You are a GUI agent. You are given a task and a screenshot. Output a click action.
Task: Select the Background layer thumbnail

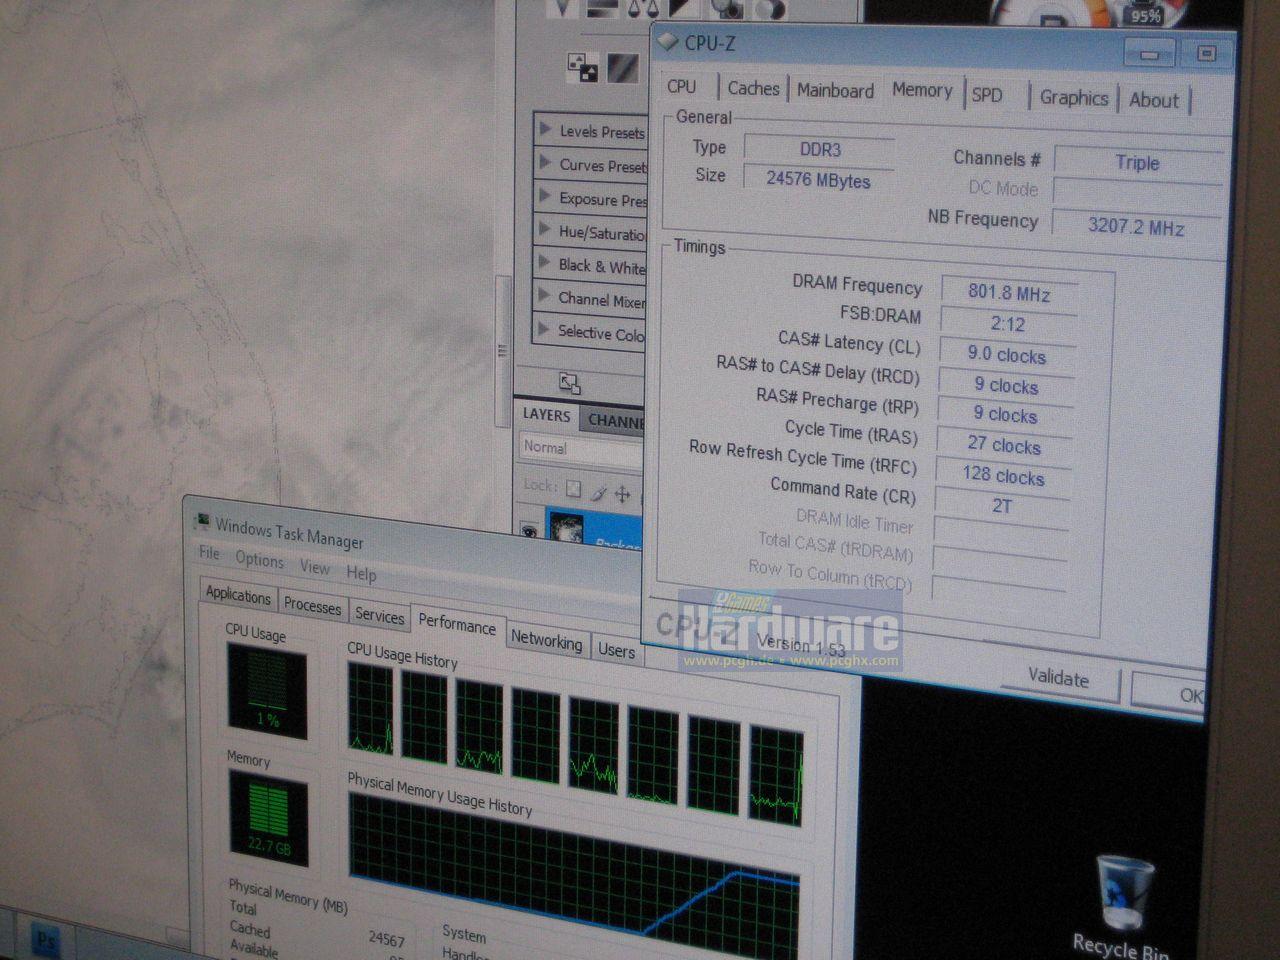[566, 527]
